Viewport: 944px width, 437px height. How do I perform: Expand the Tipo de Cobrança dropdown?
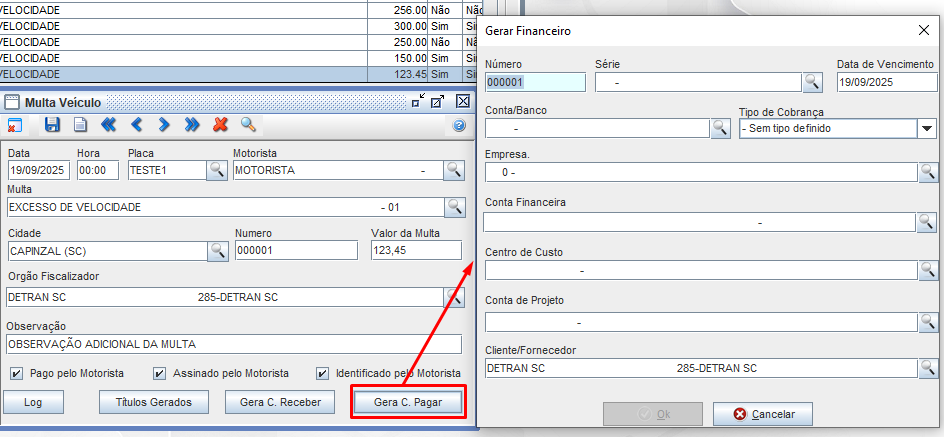pos(925,128)
